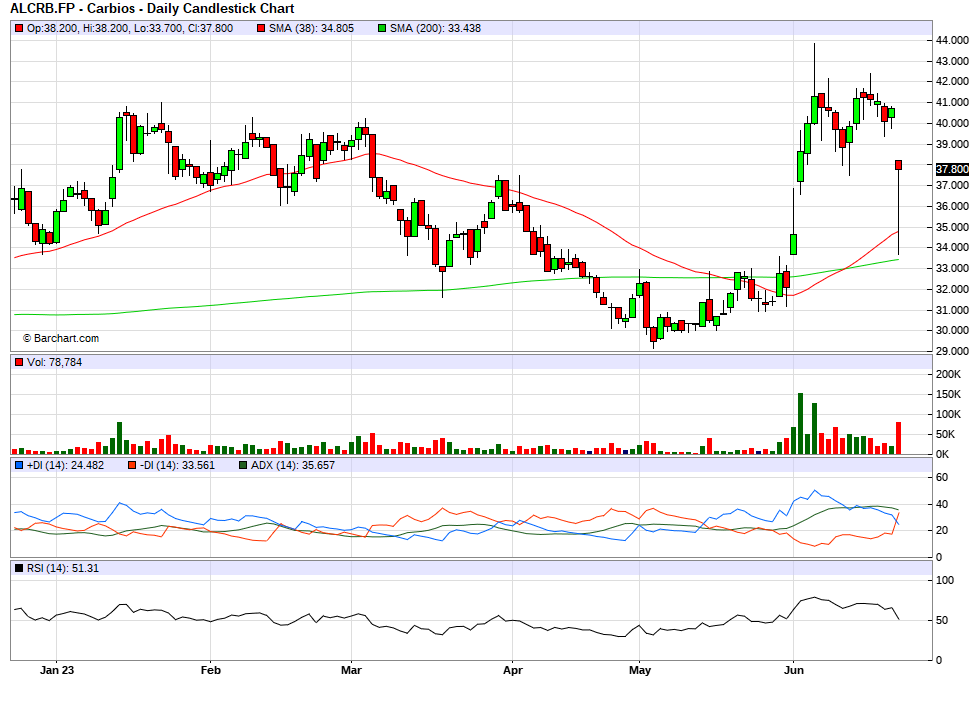Click the chart title ALCRB.FP Carbios

tap(152, 9)
